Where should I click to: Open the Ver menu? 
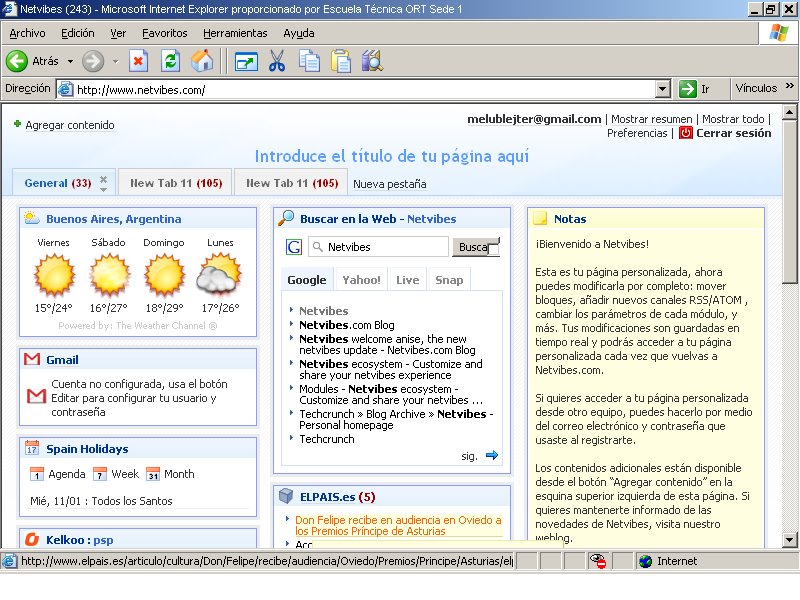click(x=118, y=33)
